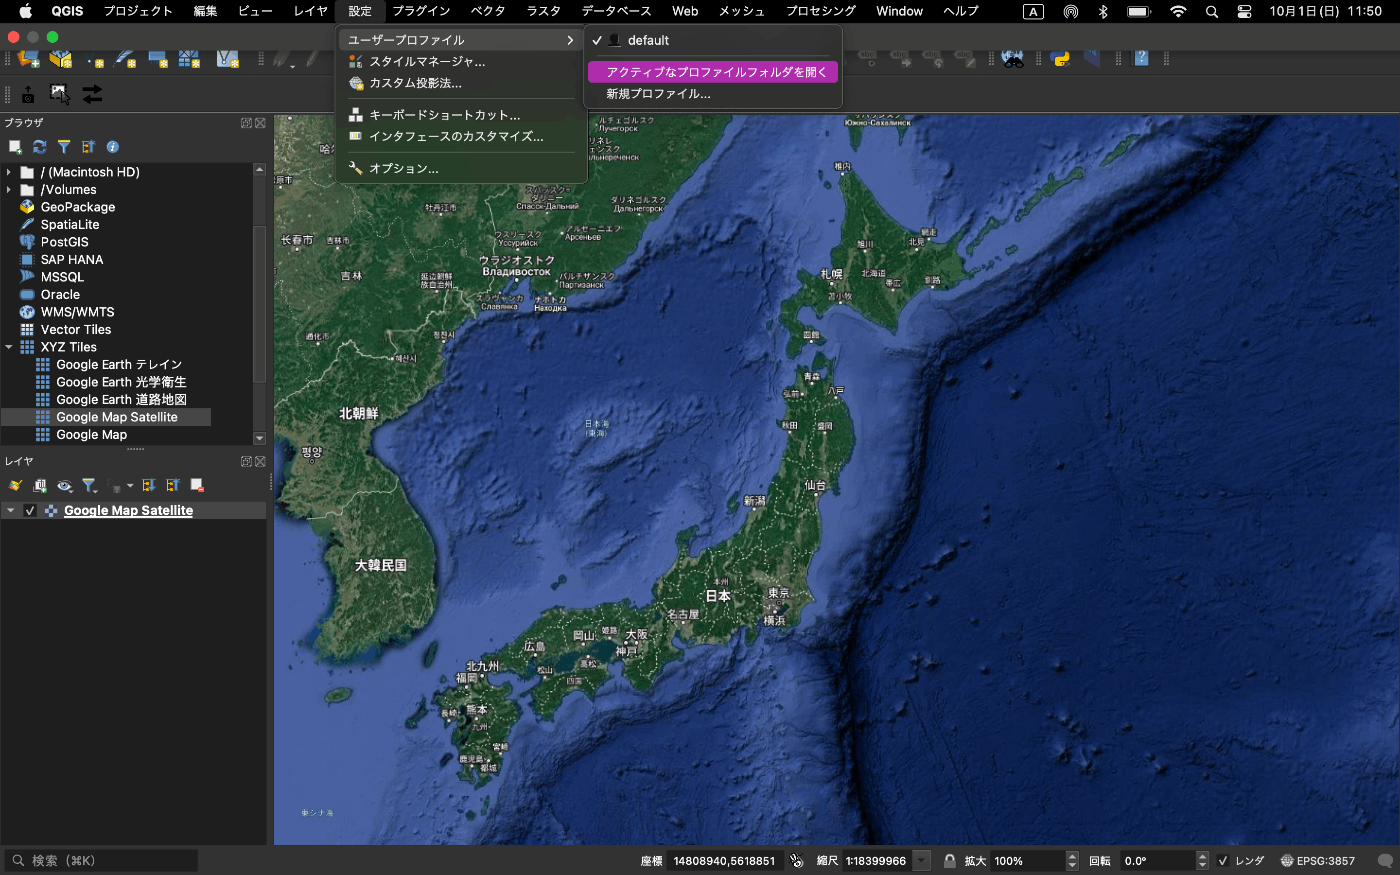Select Google Earth 光学衛生 tile item

pos(121,382)
